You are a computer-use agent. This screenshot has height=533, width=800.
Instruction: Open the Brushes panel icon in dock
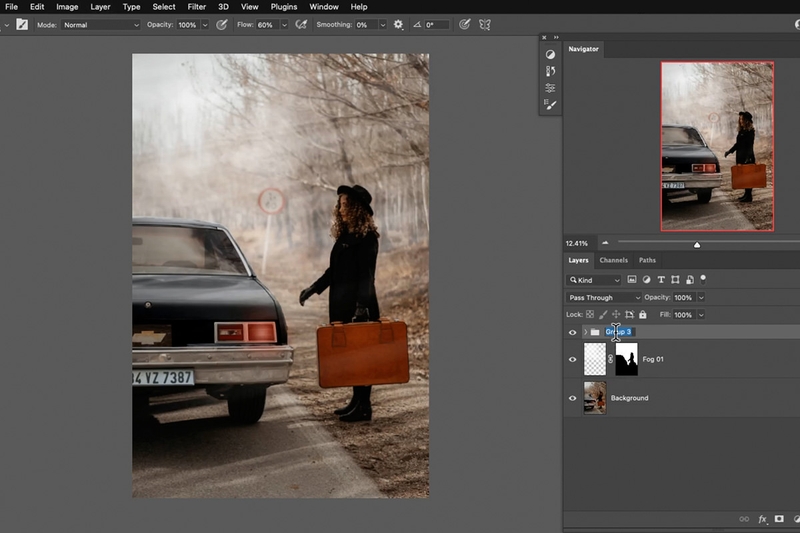tap(550, 105)
